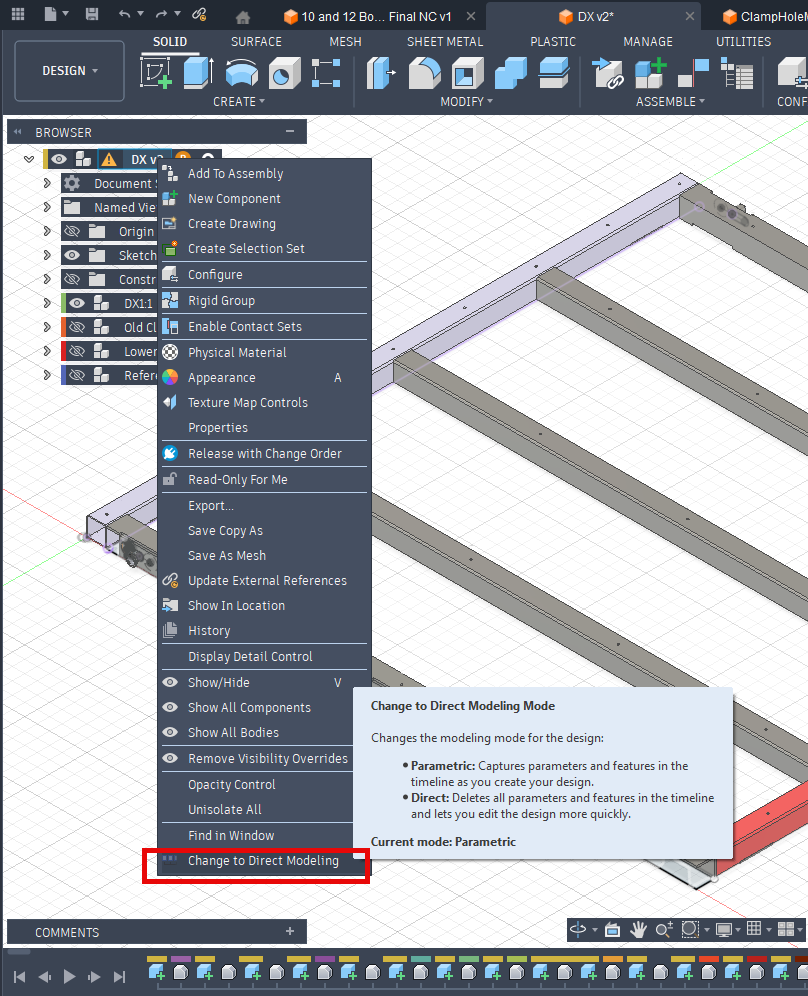Select Export... from the context menu
This screenshot has width=808, height=996.
point(264,506)
